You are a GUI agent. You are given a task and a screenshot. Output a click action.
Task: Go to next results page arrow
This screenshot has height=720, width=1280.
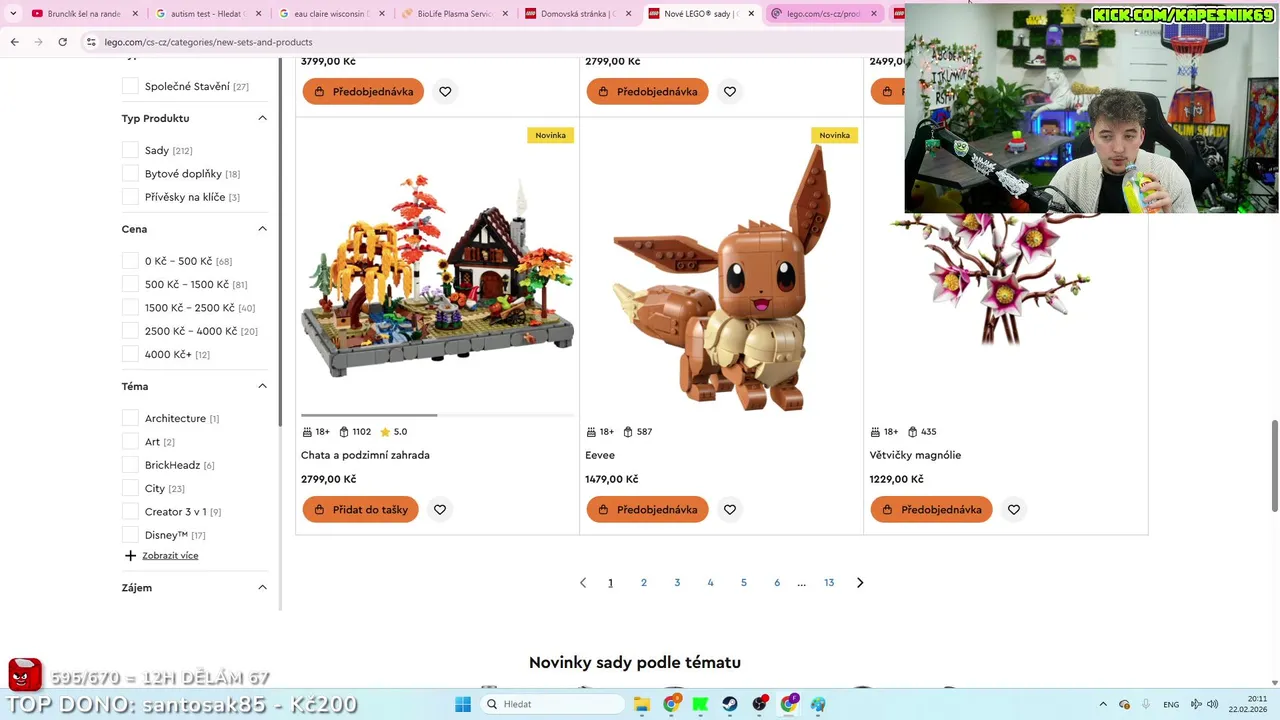pyautogui.click(x=860, y=583)
